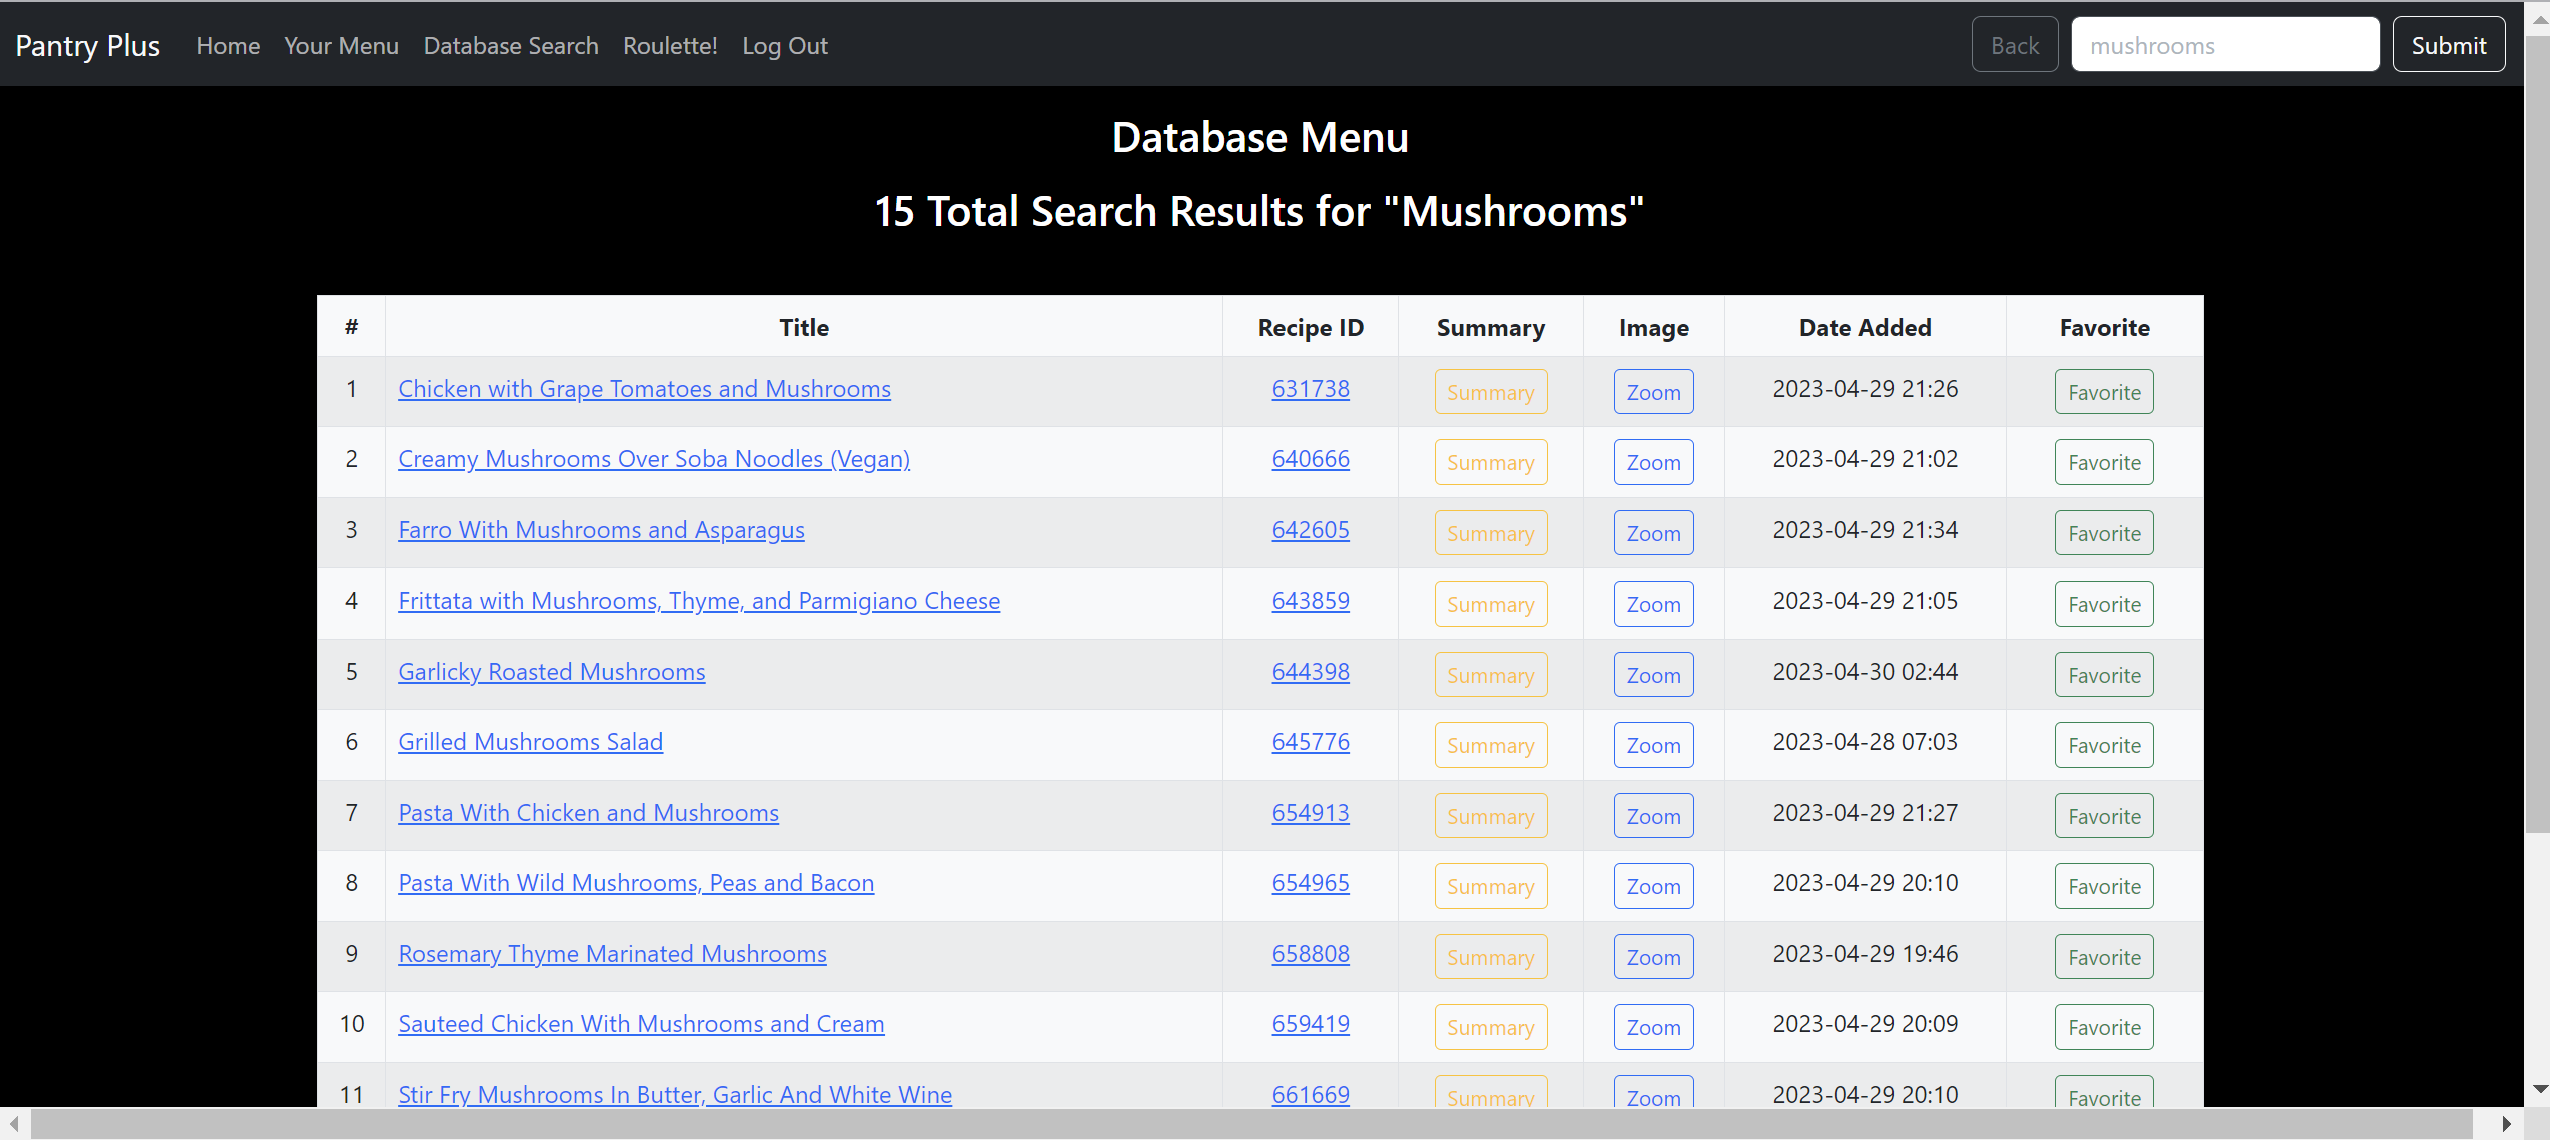Favorite Sauteed Chicken With Mushrooms and Cream

point(2104,1027)
